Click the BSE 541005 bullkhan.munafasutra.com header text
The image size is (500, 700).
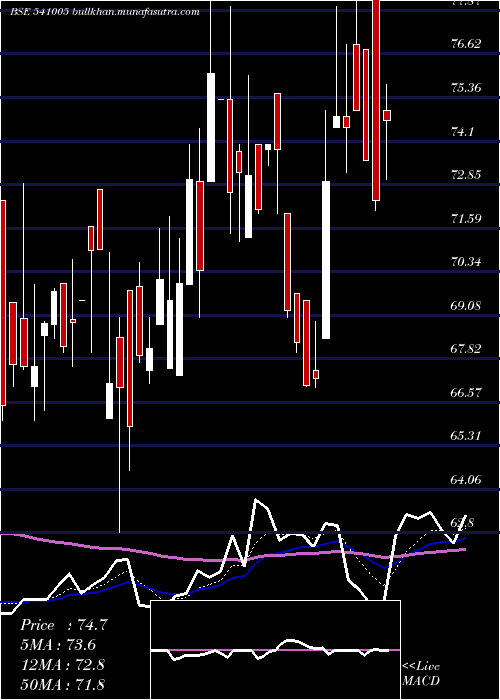[x=104, y=12]
